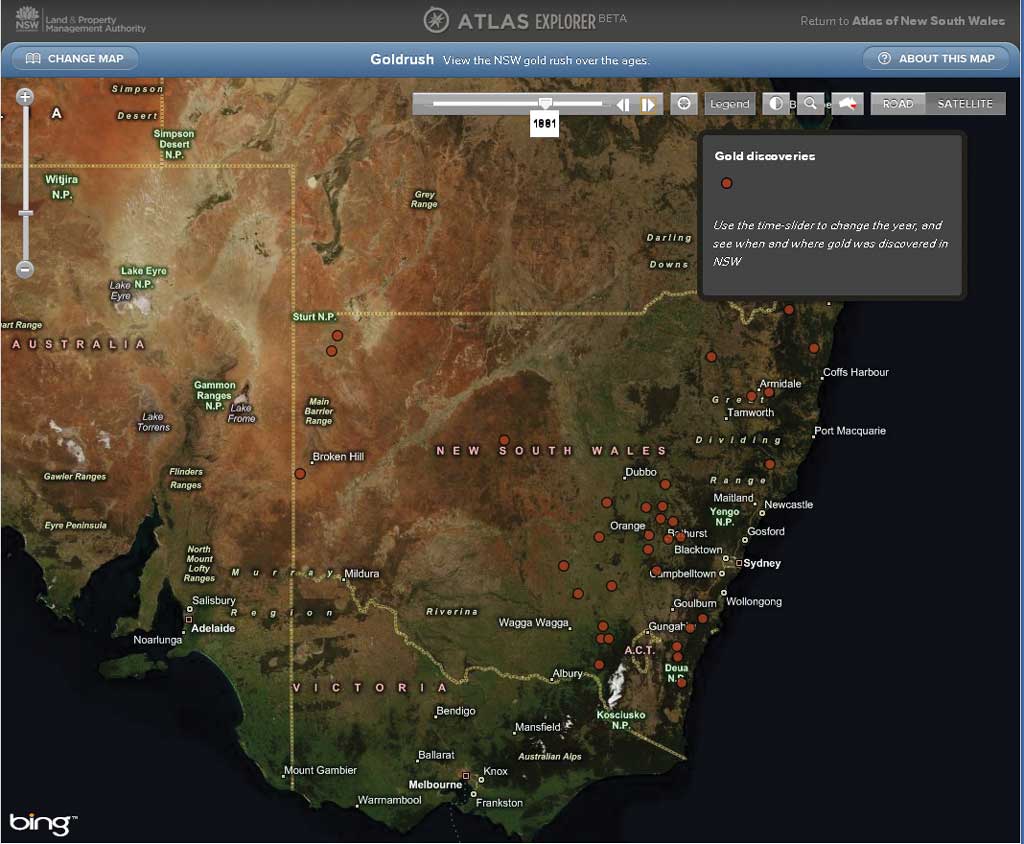Click the Dubbo label
Viewport: 1024px width, 844px height.
pos(641,472)
